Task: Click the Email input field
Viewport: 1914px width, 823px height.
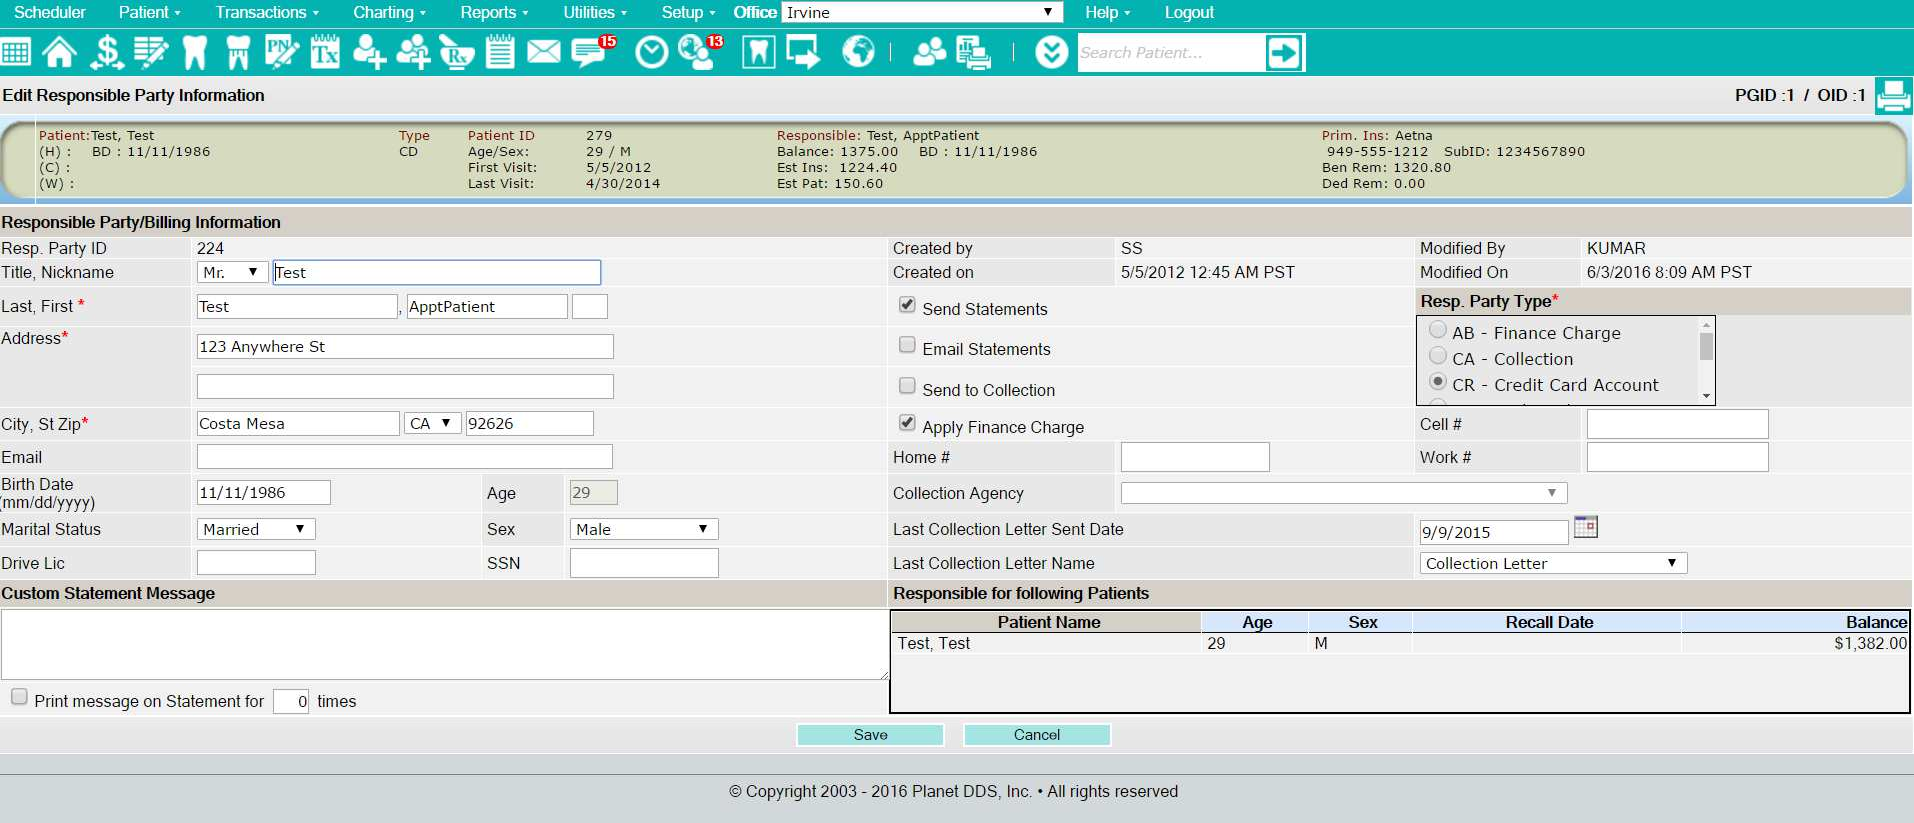Action: [x=405, y=457]
